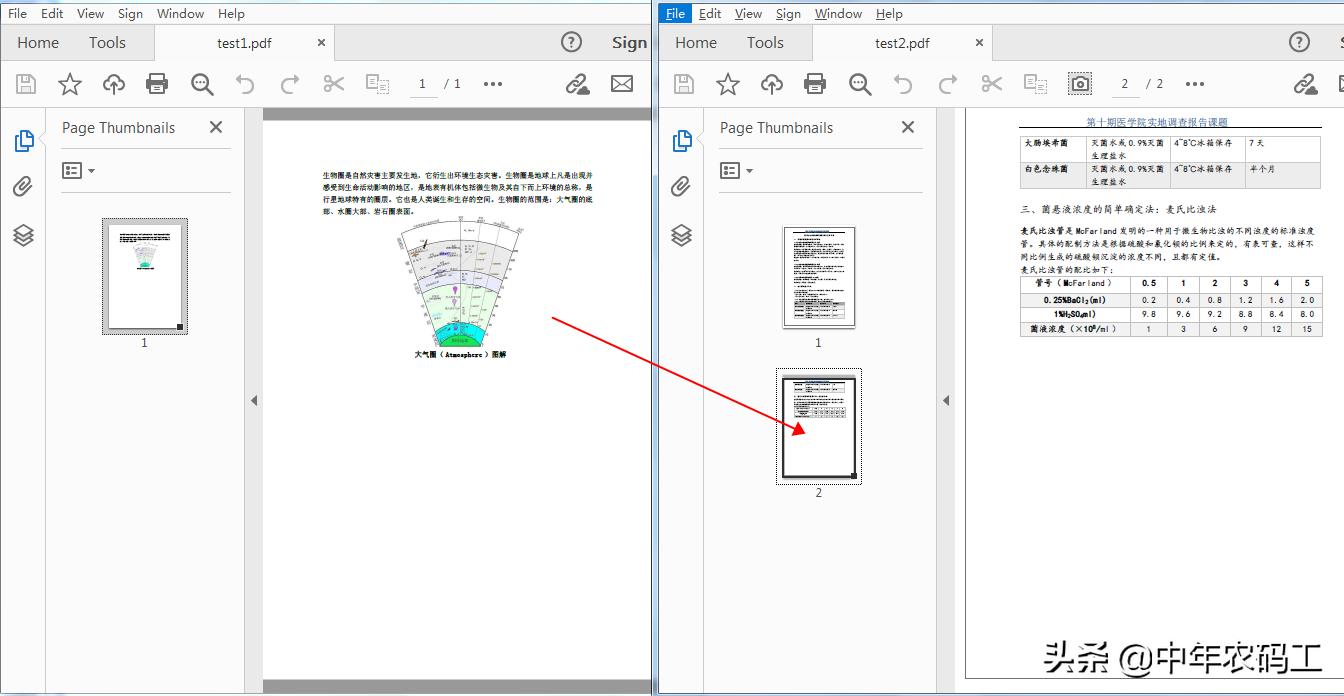This screenshot has height=696, width=1344.
Task: Click the Print icon in test1.pdf toolbar
Action: (x=157, y=84)
